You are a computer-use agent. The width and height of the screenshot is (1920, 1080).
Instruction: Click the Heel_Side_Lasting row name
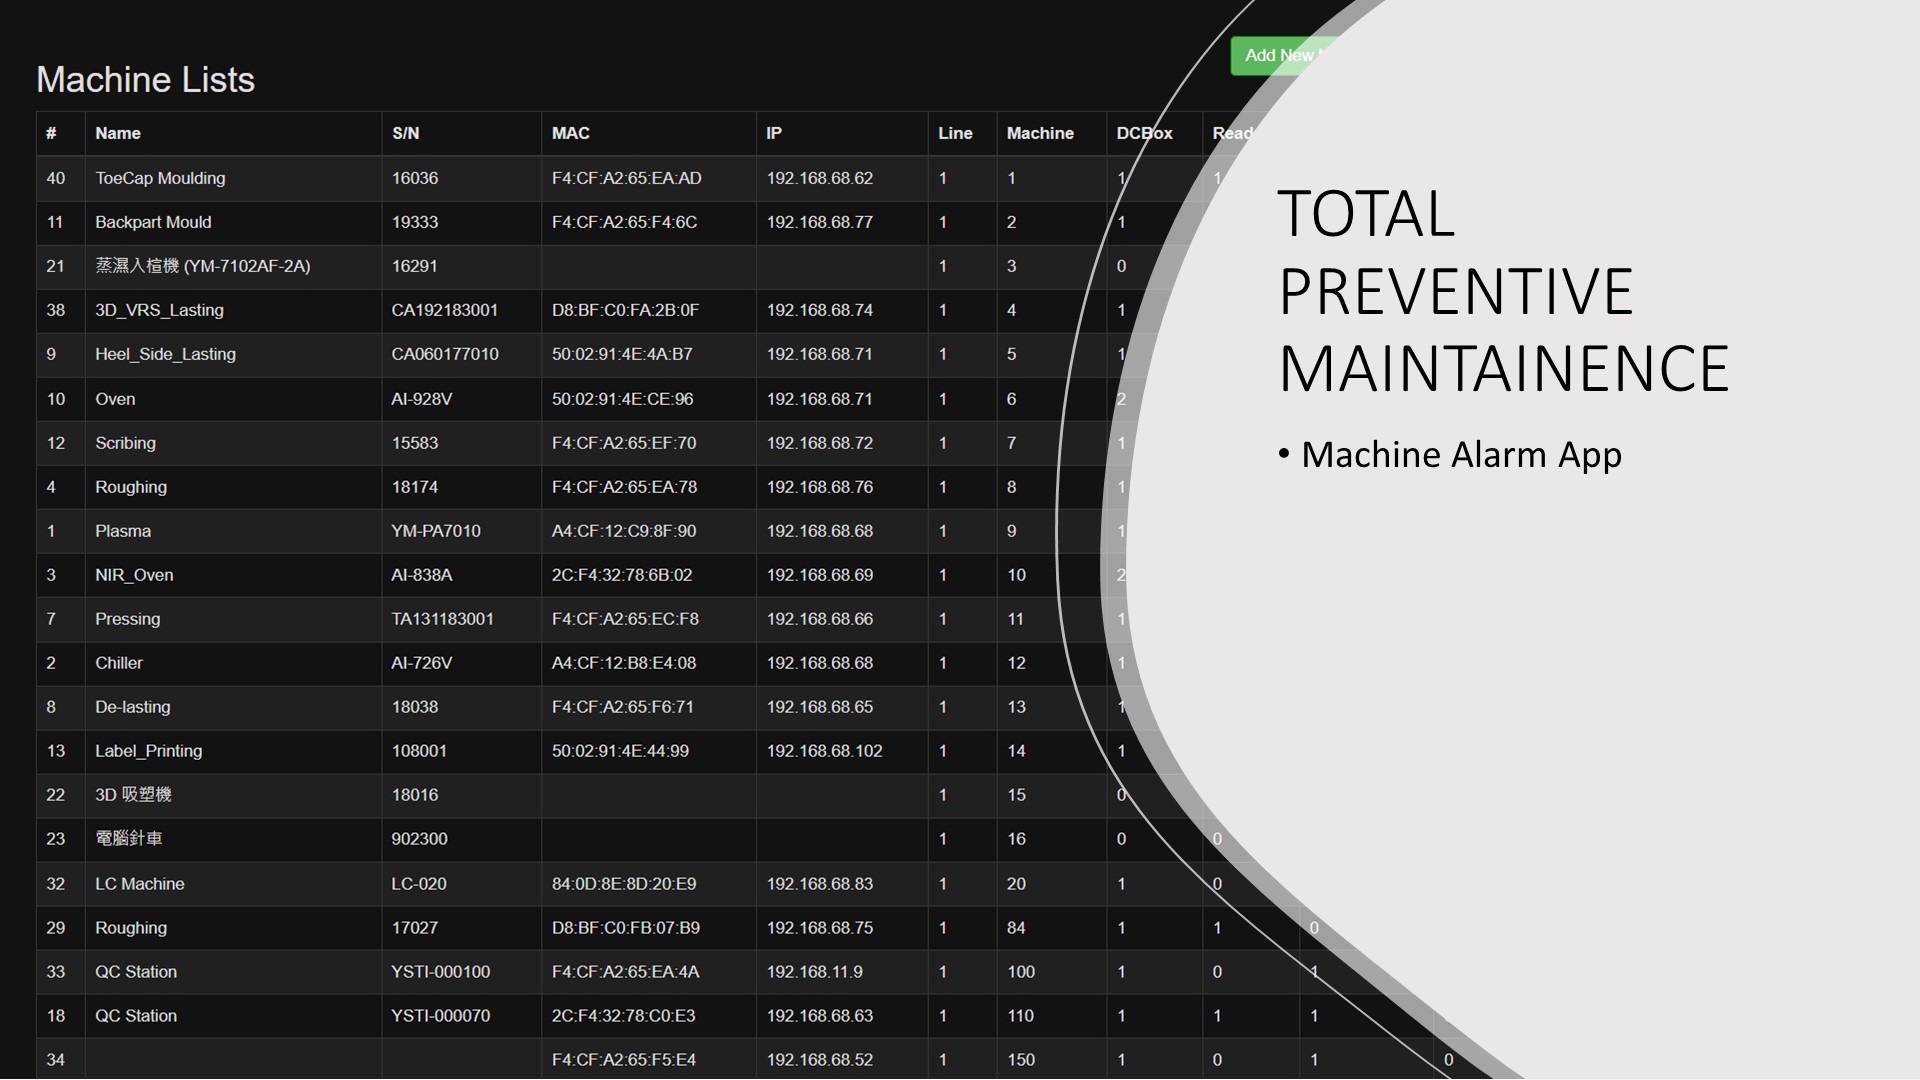click(x=165, y=354)
